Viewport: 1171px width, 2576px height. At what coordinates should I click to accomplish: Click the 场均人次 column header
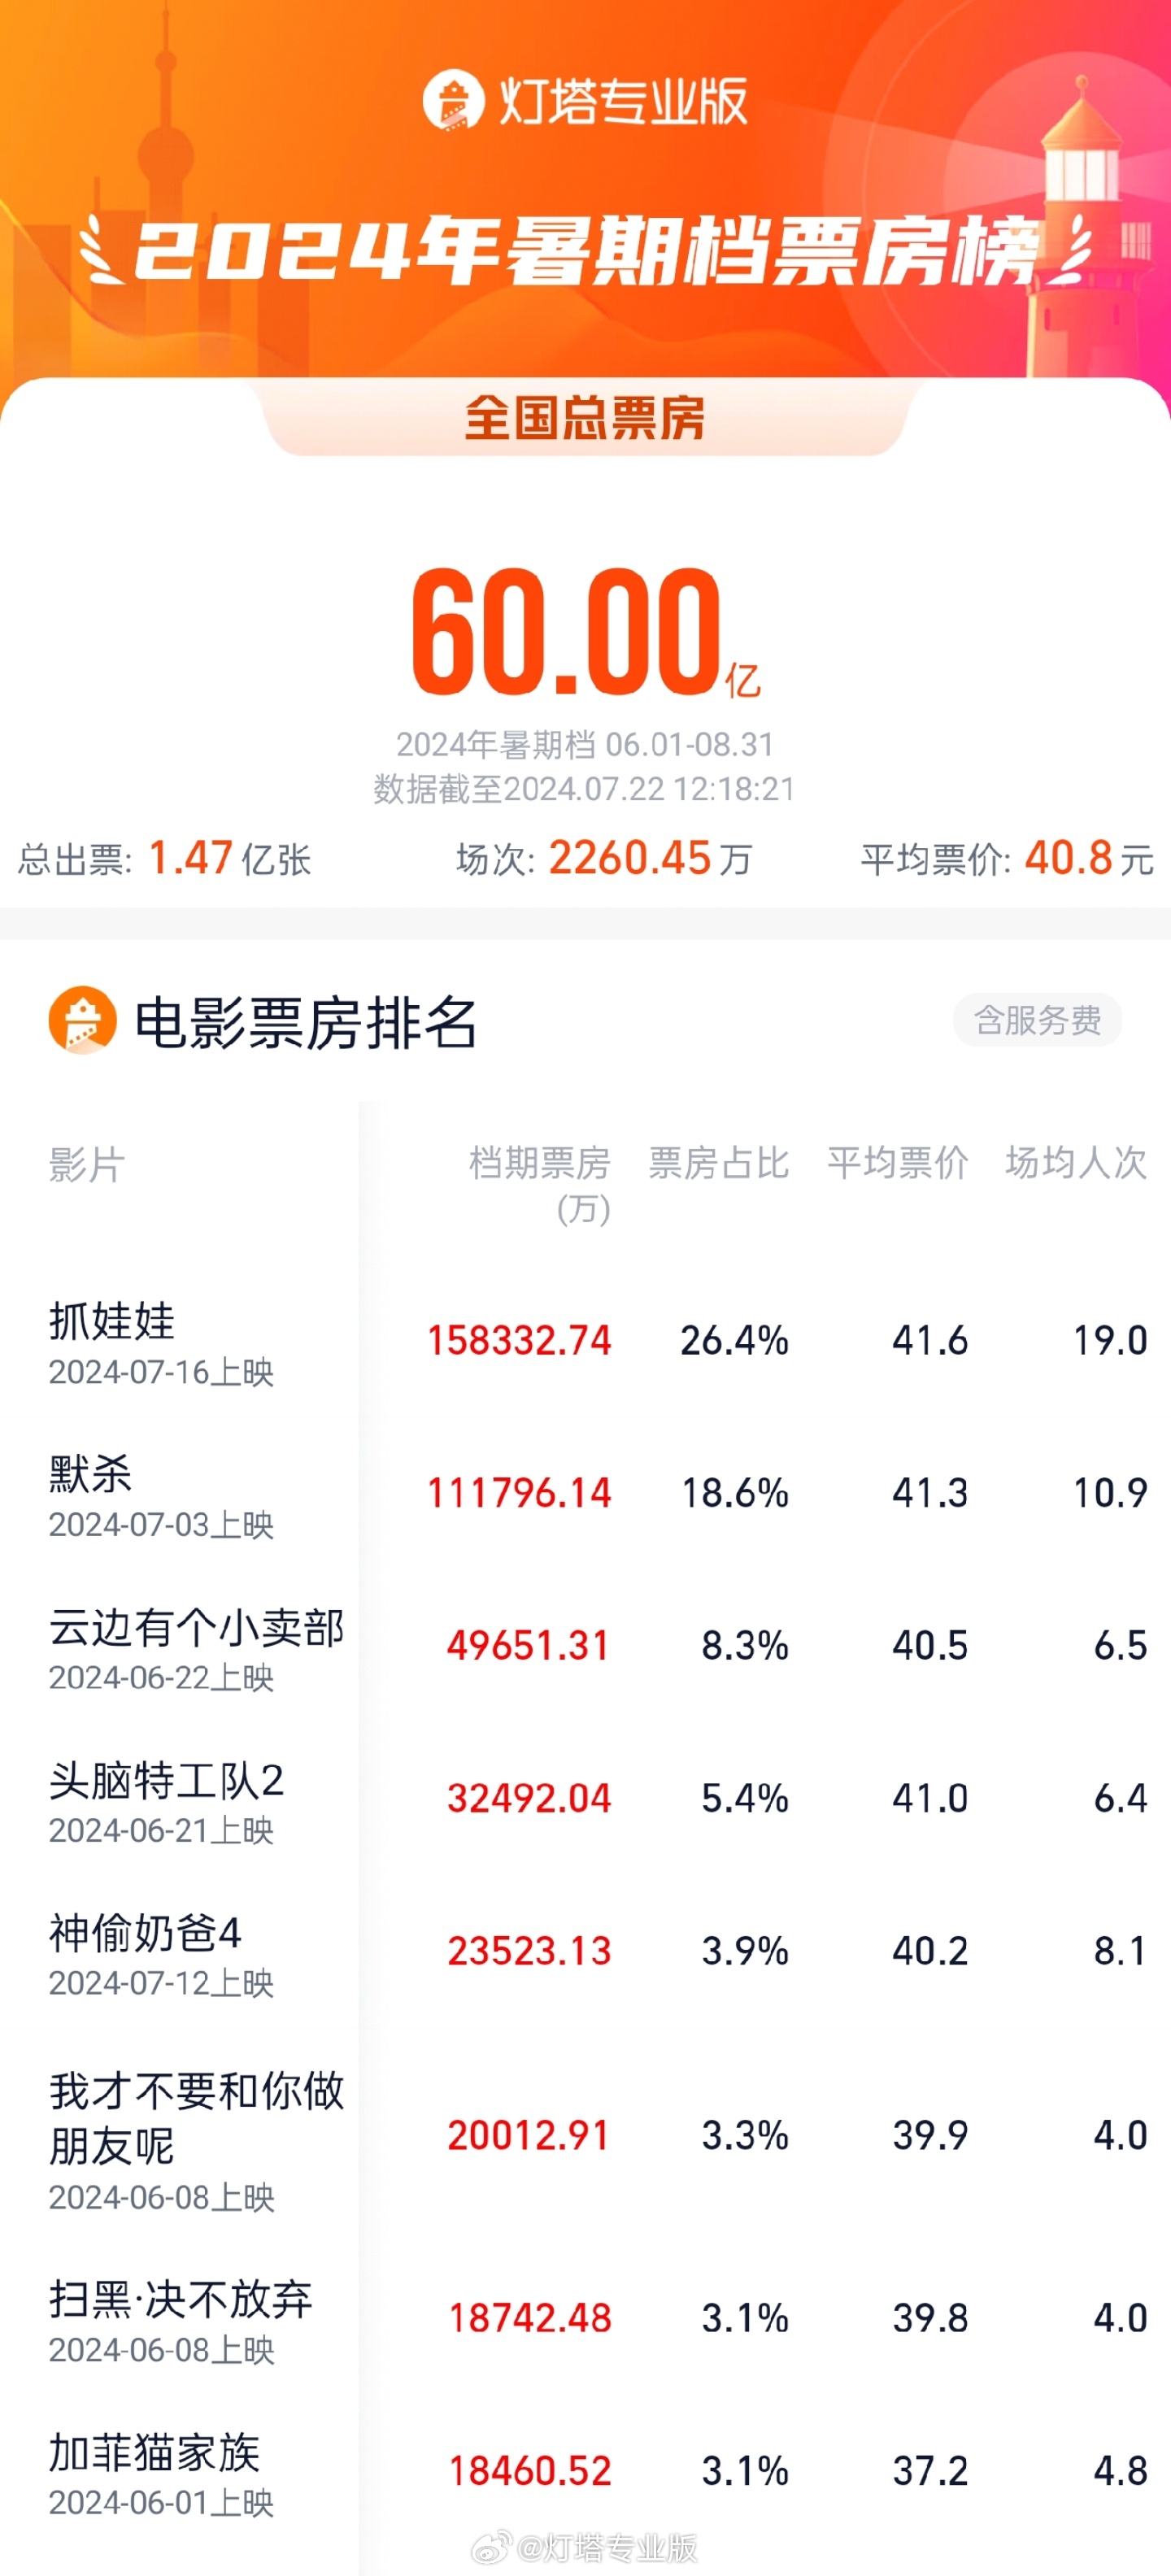(1076, 1163)
